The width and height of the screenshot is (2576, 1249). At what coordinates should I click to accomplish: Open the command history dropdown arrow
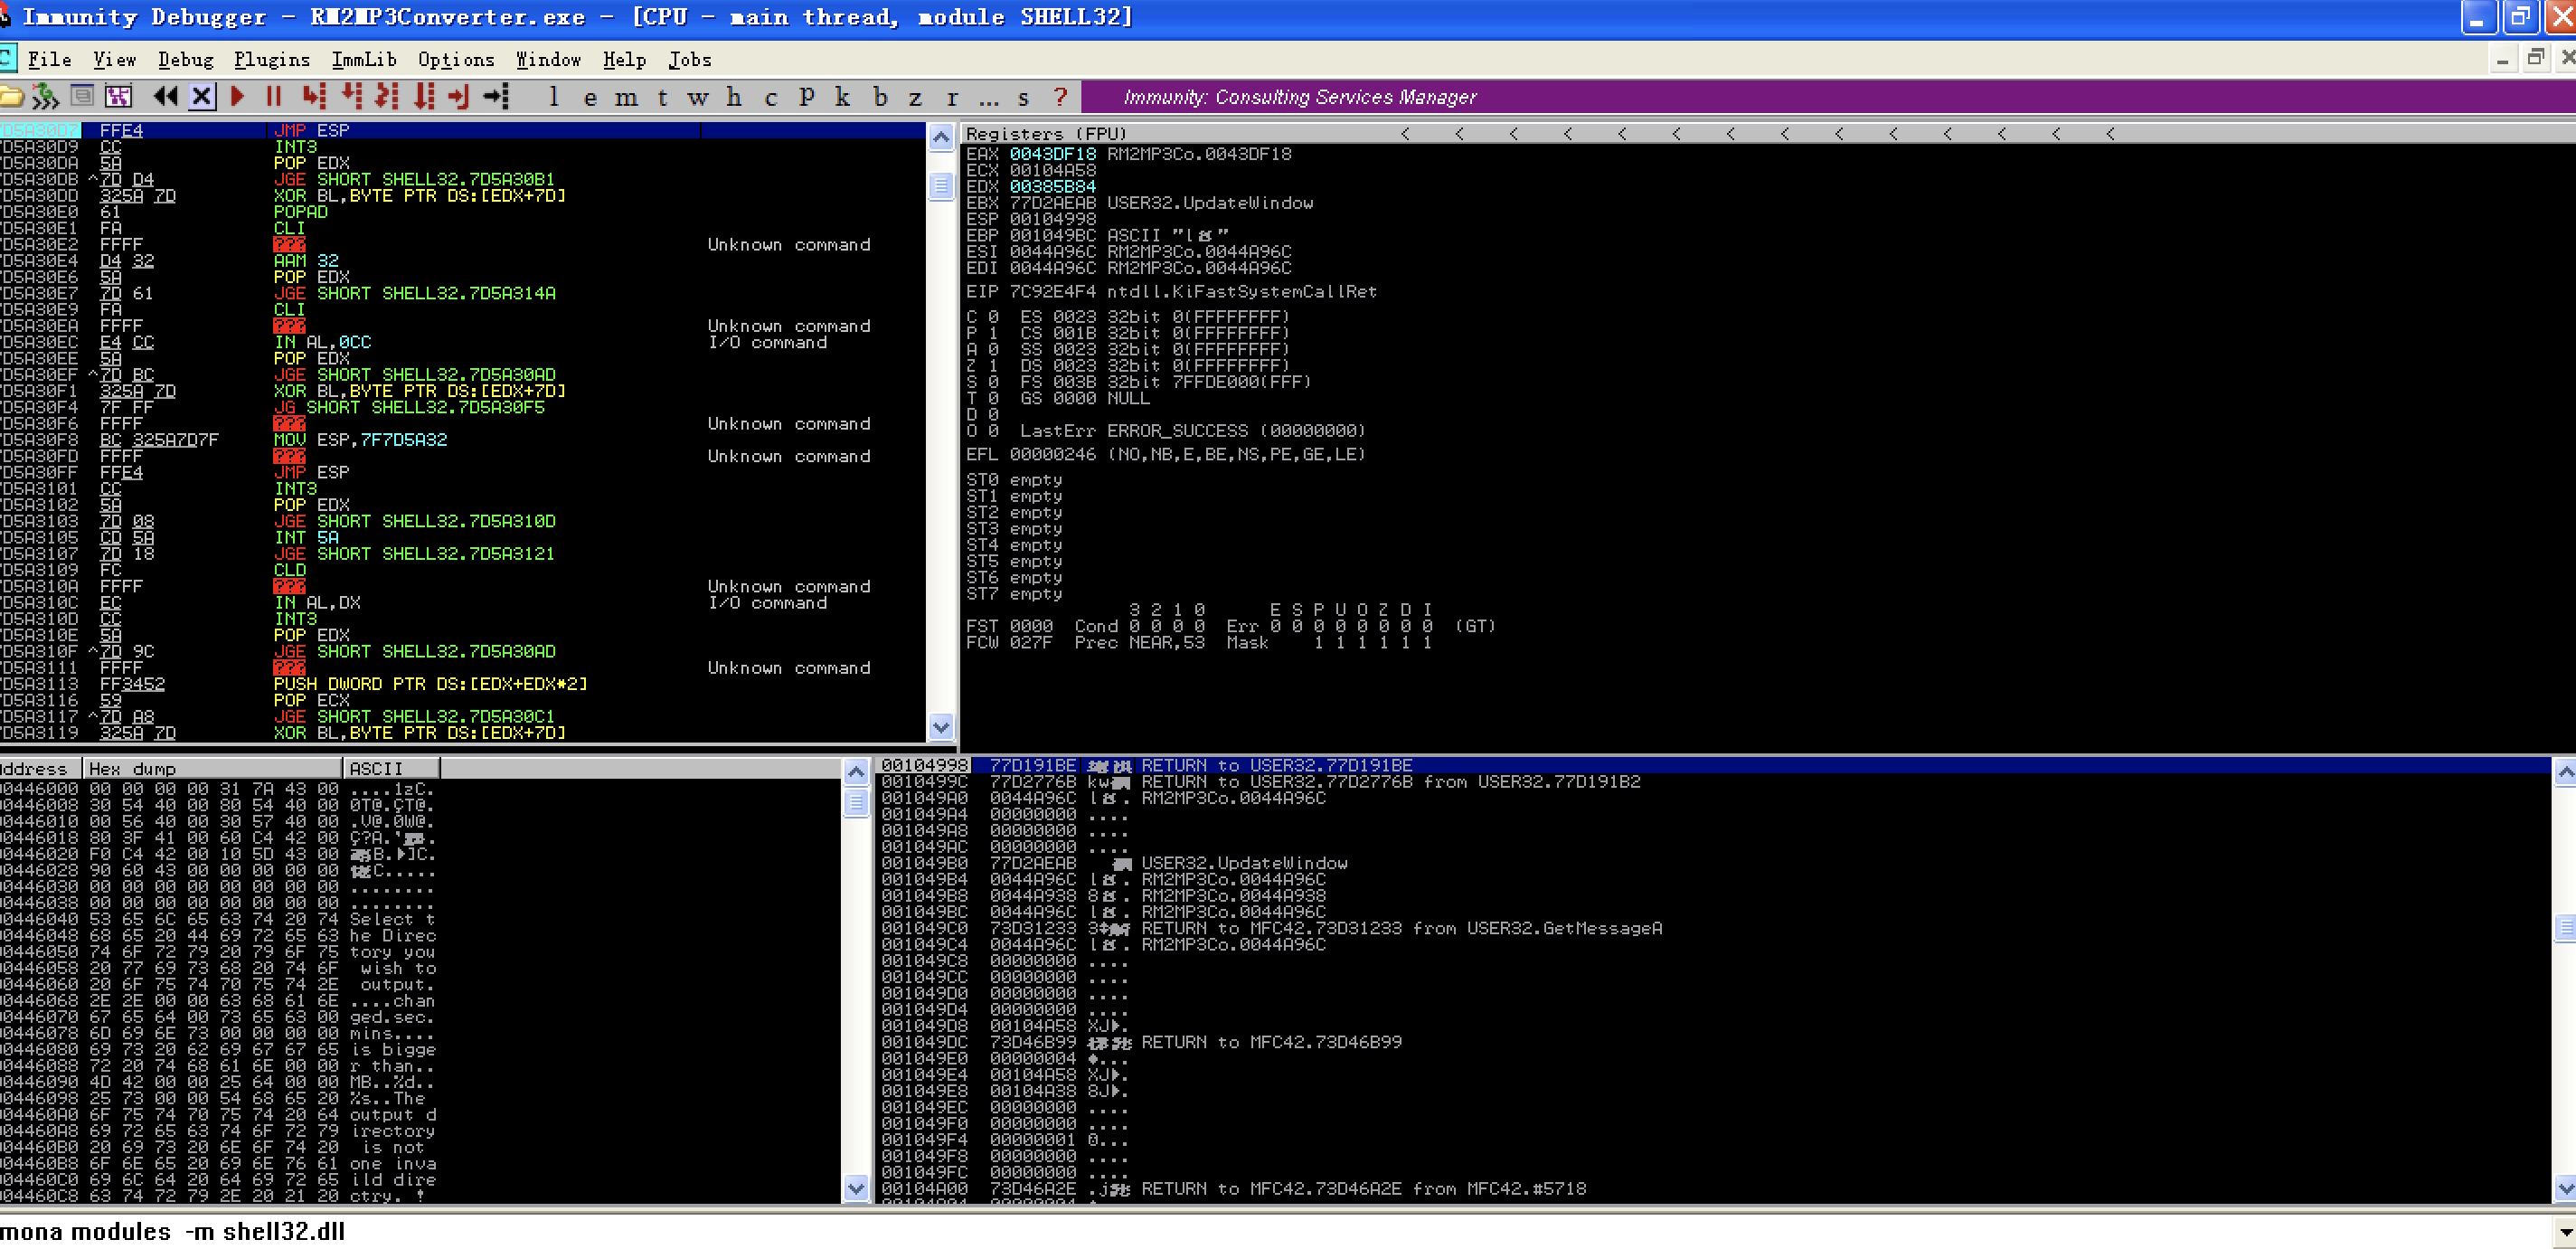(2564, 1231)
